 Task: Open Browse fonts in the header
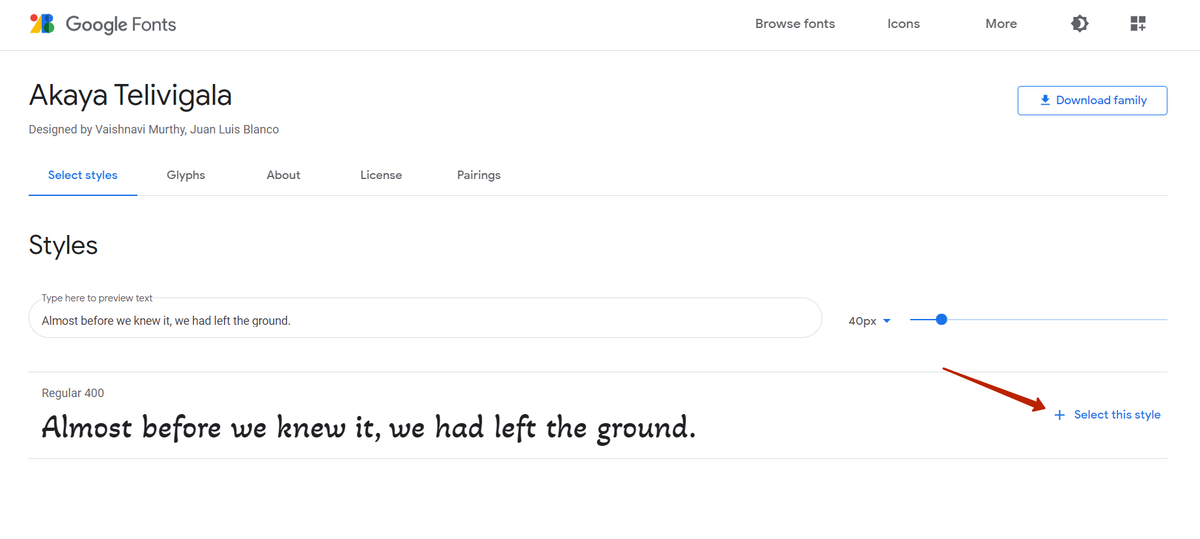(795, 24)
